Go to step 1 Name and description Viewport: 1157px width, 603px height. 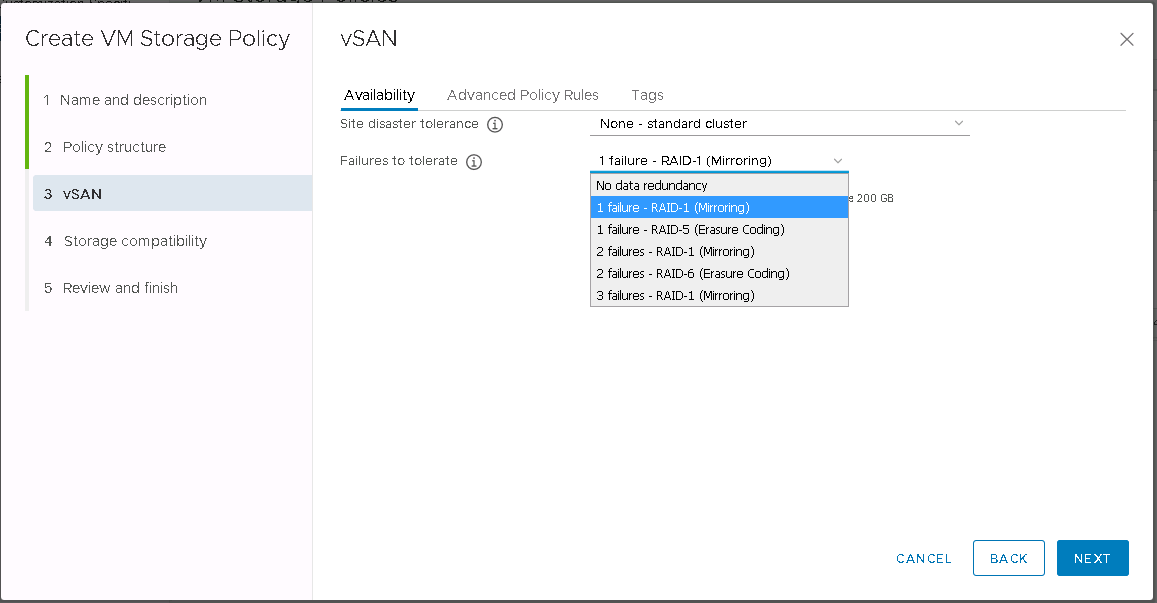click(x=171, y=100)
